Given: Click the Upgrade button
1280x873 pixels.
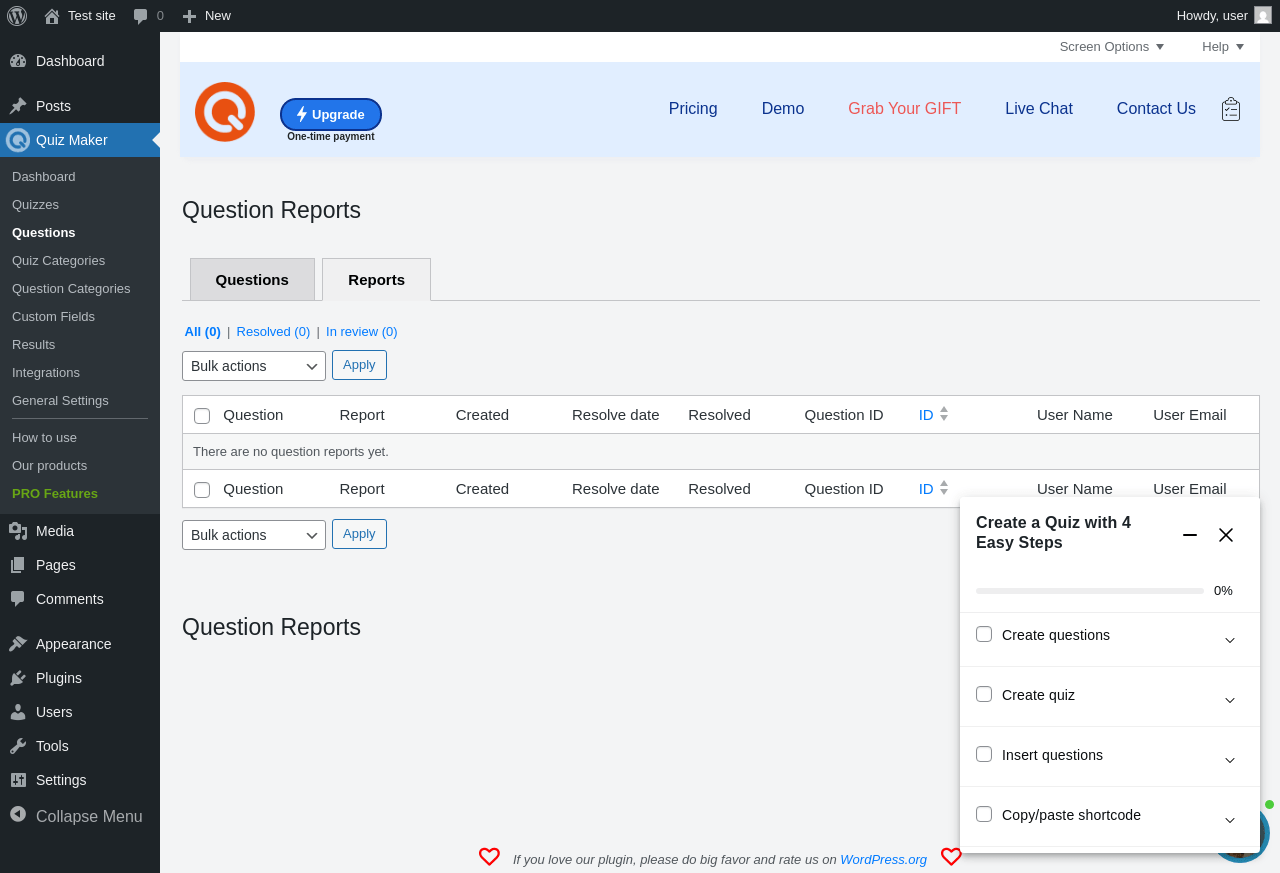Looking at the screenshot, I should point(331,114).
